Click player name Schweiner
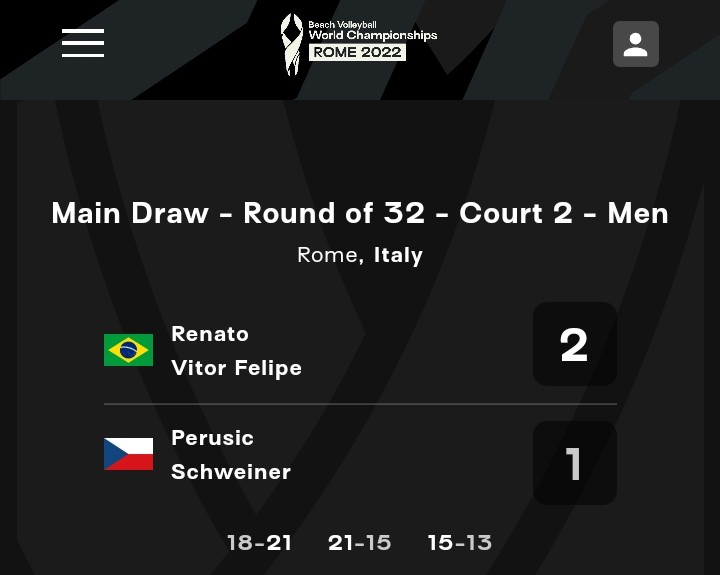 point(231,472)
